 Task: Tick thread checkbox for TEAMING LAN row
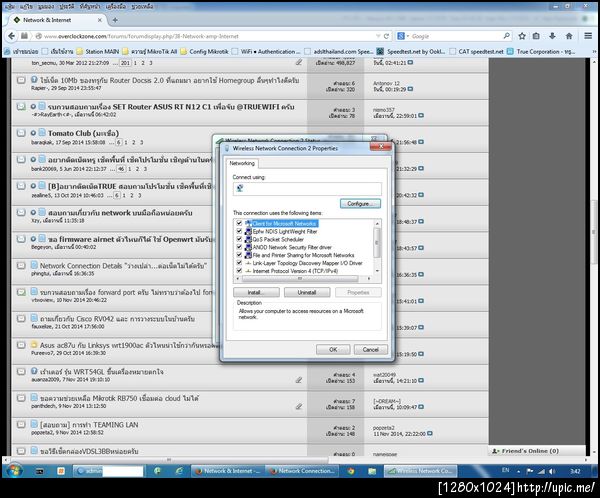click(21, 425)
